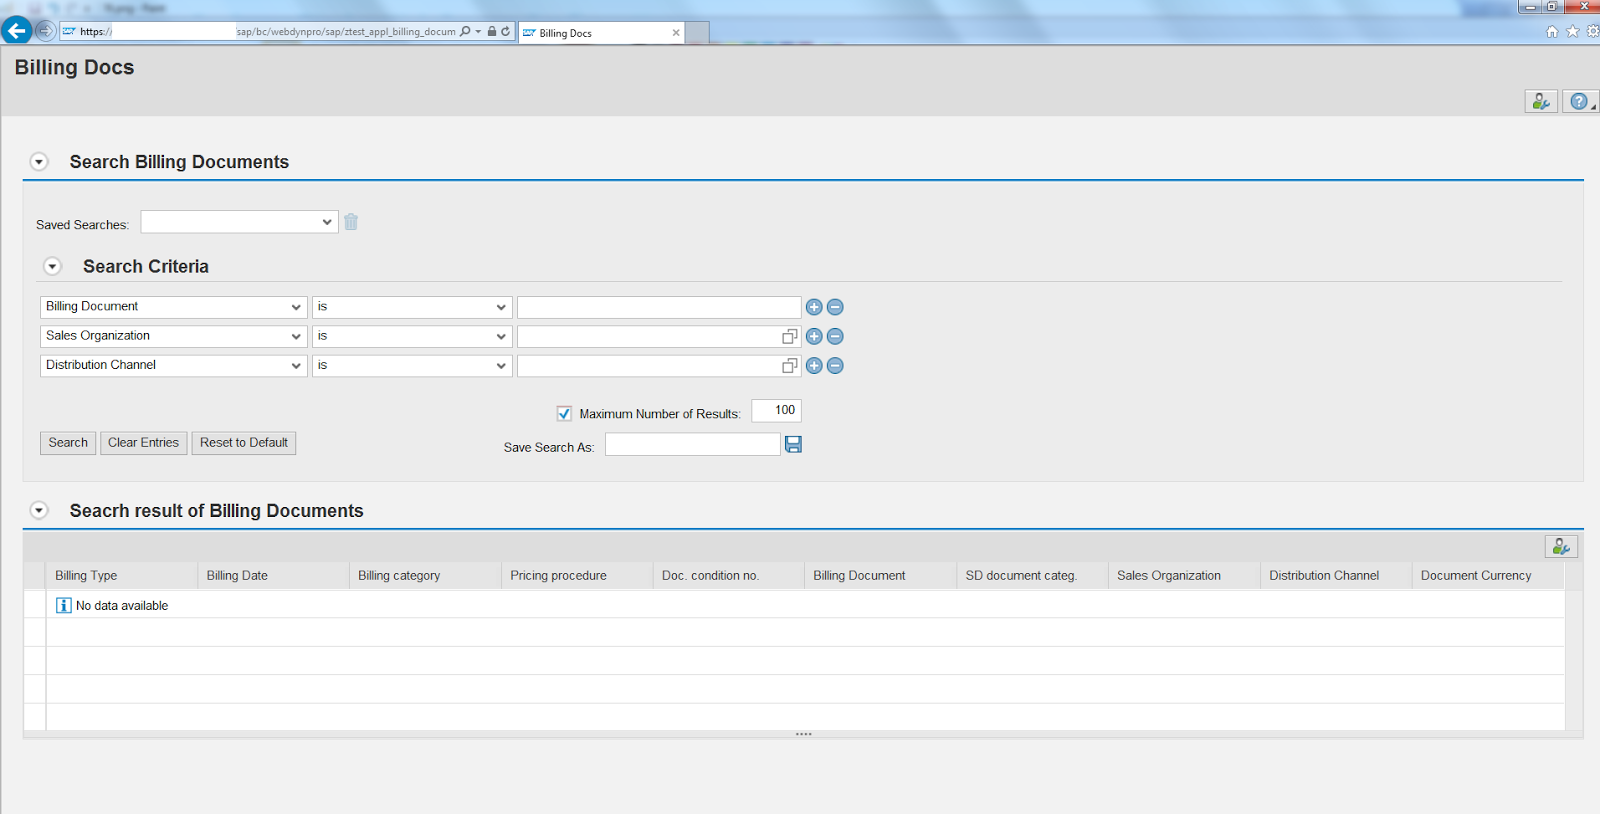Save search with the floppy disk icon
Viewport: 1600px width, 814px height.
click(793, 444)
